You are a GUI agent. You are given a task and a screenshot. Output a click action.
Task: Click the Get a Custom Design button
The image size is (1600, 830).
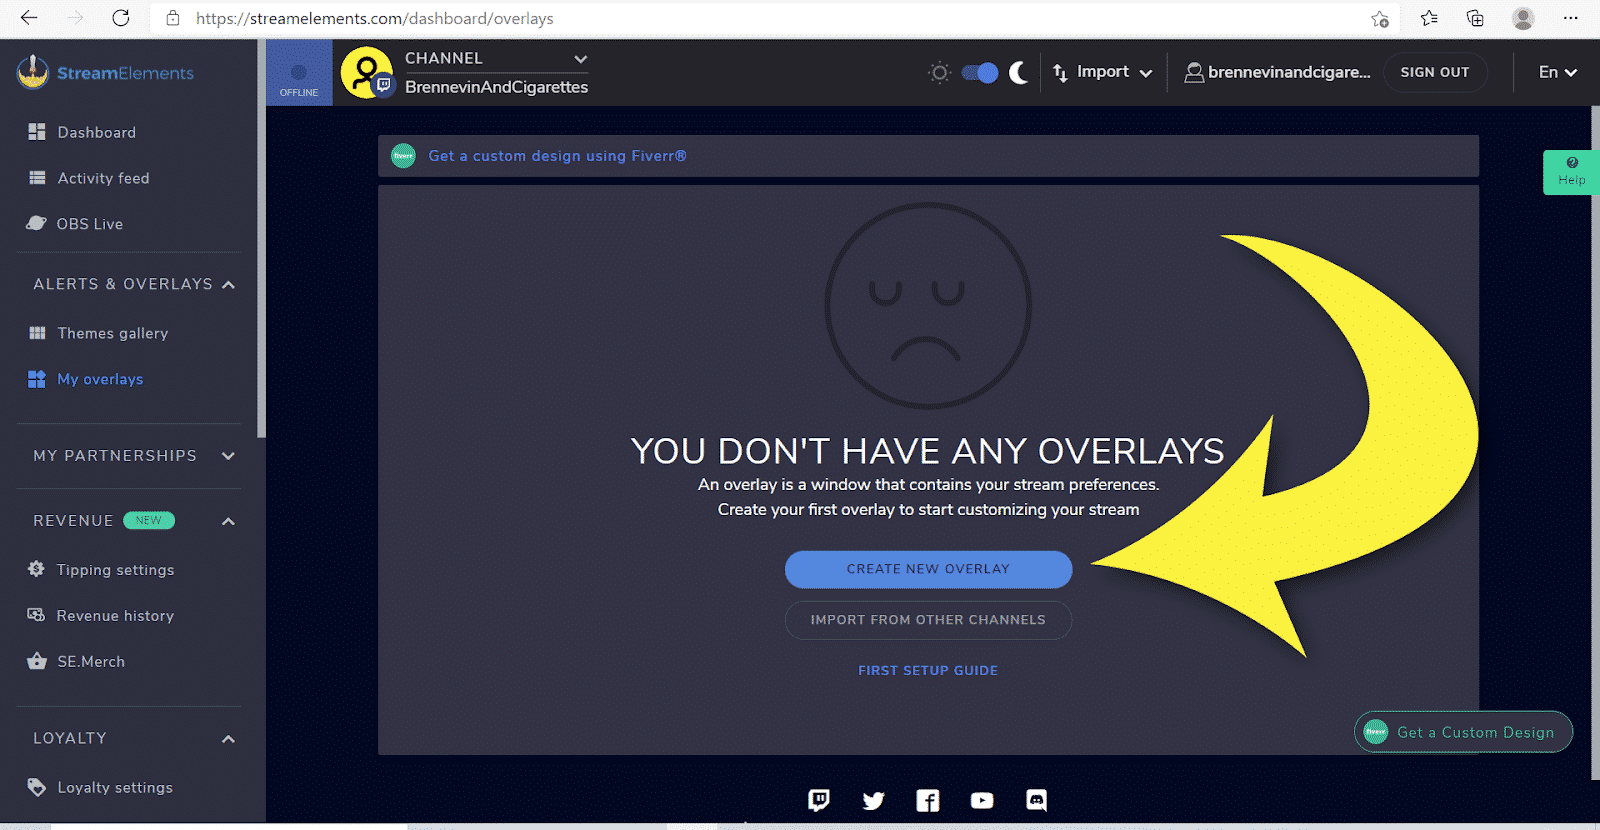click(1463, 732)
